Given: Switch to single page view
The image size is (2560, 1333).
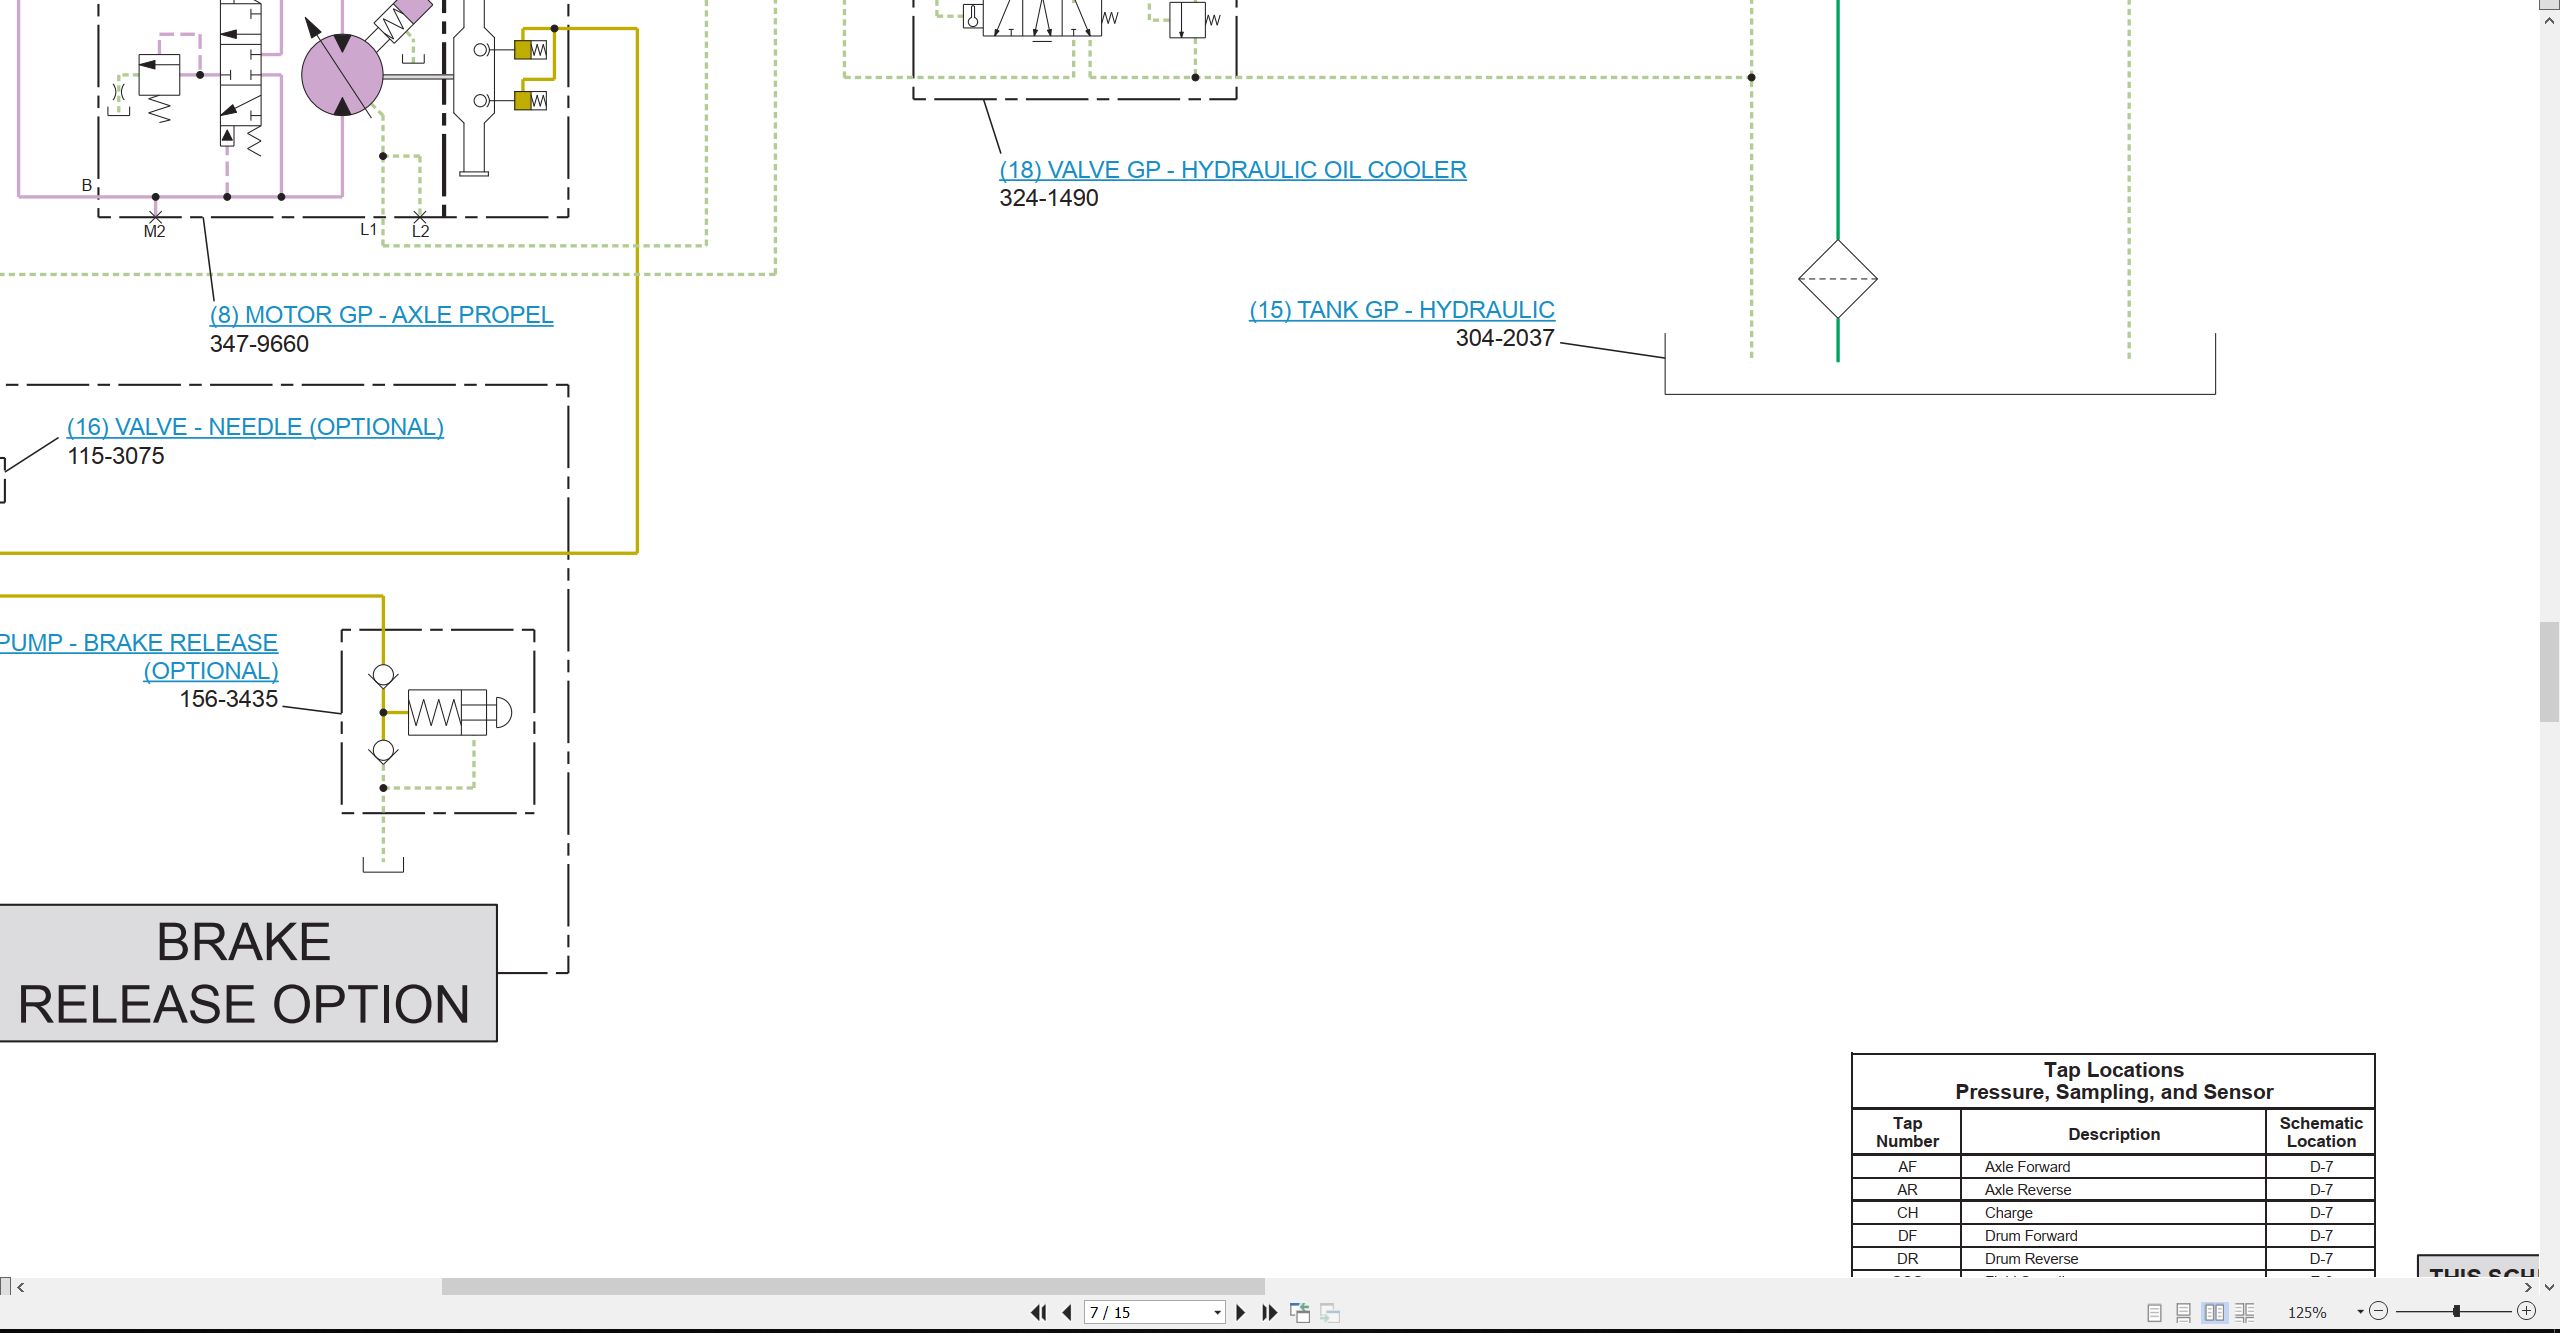Looking at the screenshot, I should click(2155, 1312).
